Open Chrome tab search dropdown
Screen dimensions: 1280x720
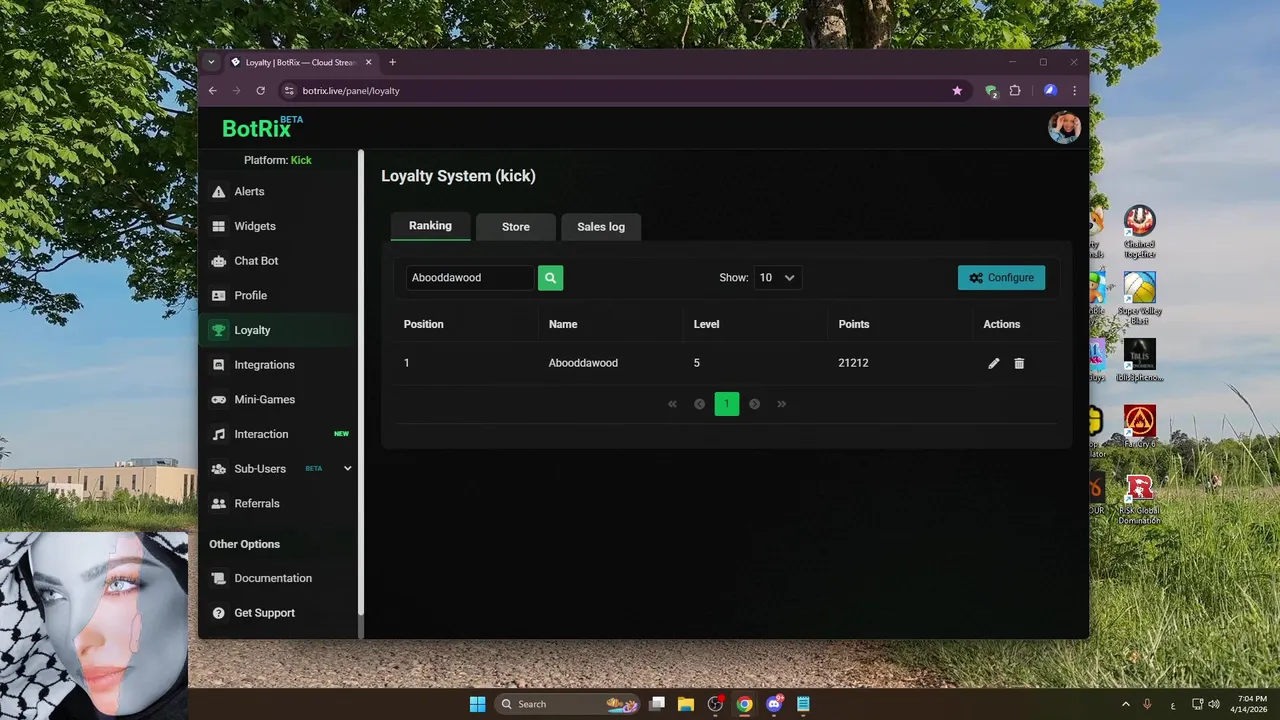211,62
